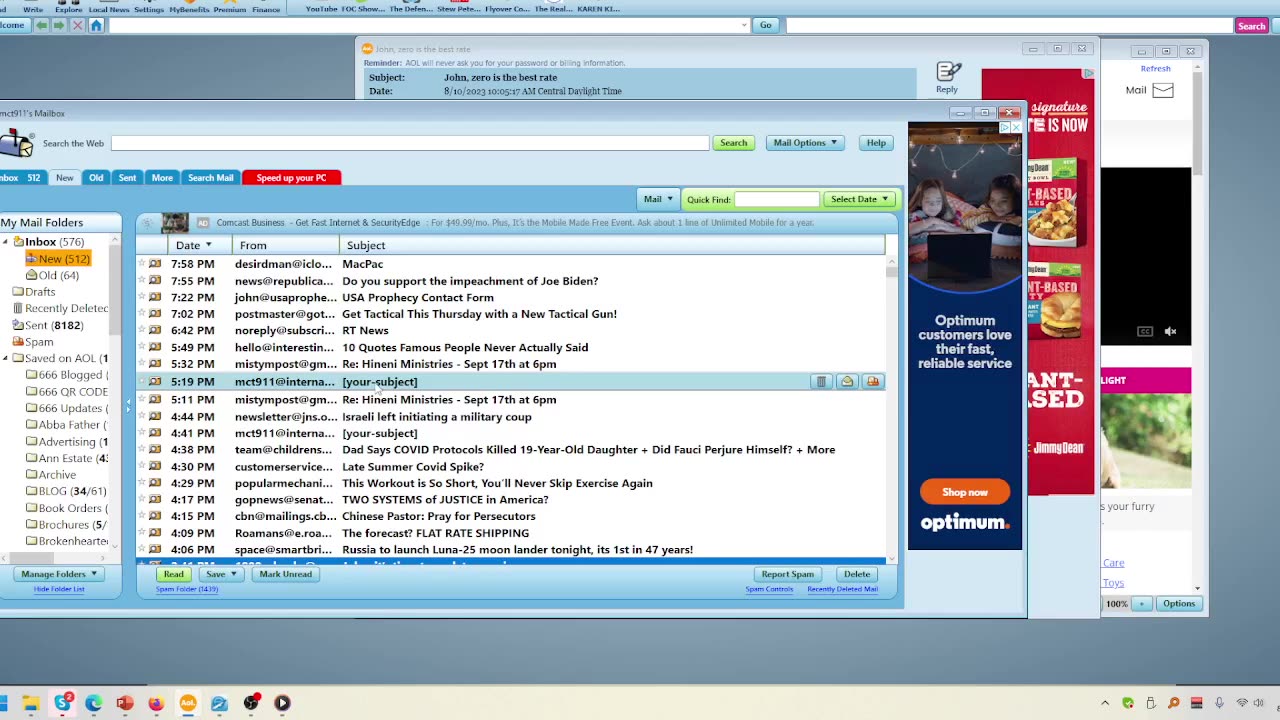Open the Spam Controls link
The width and height of the screenshot is (1280, 720).
tap(769, 589)
